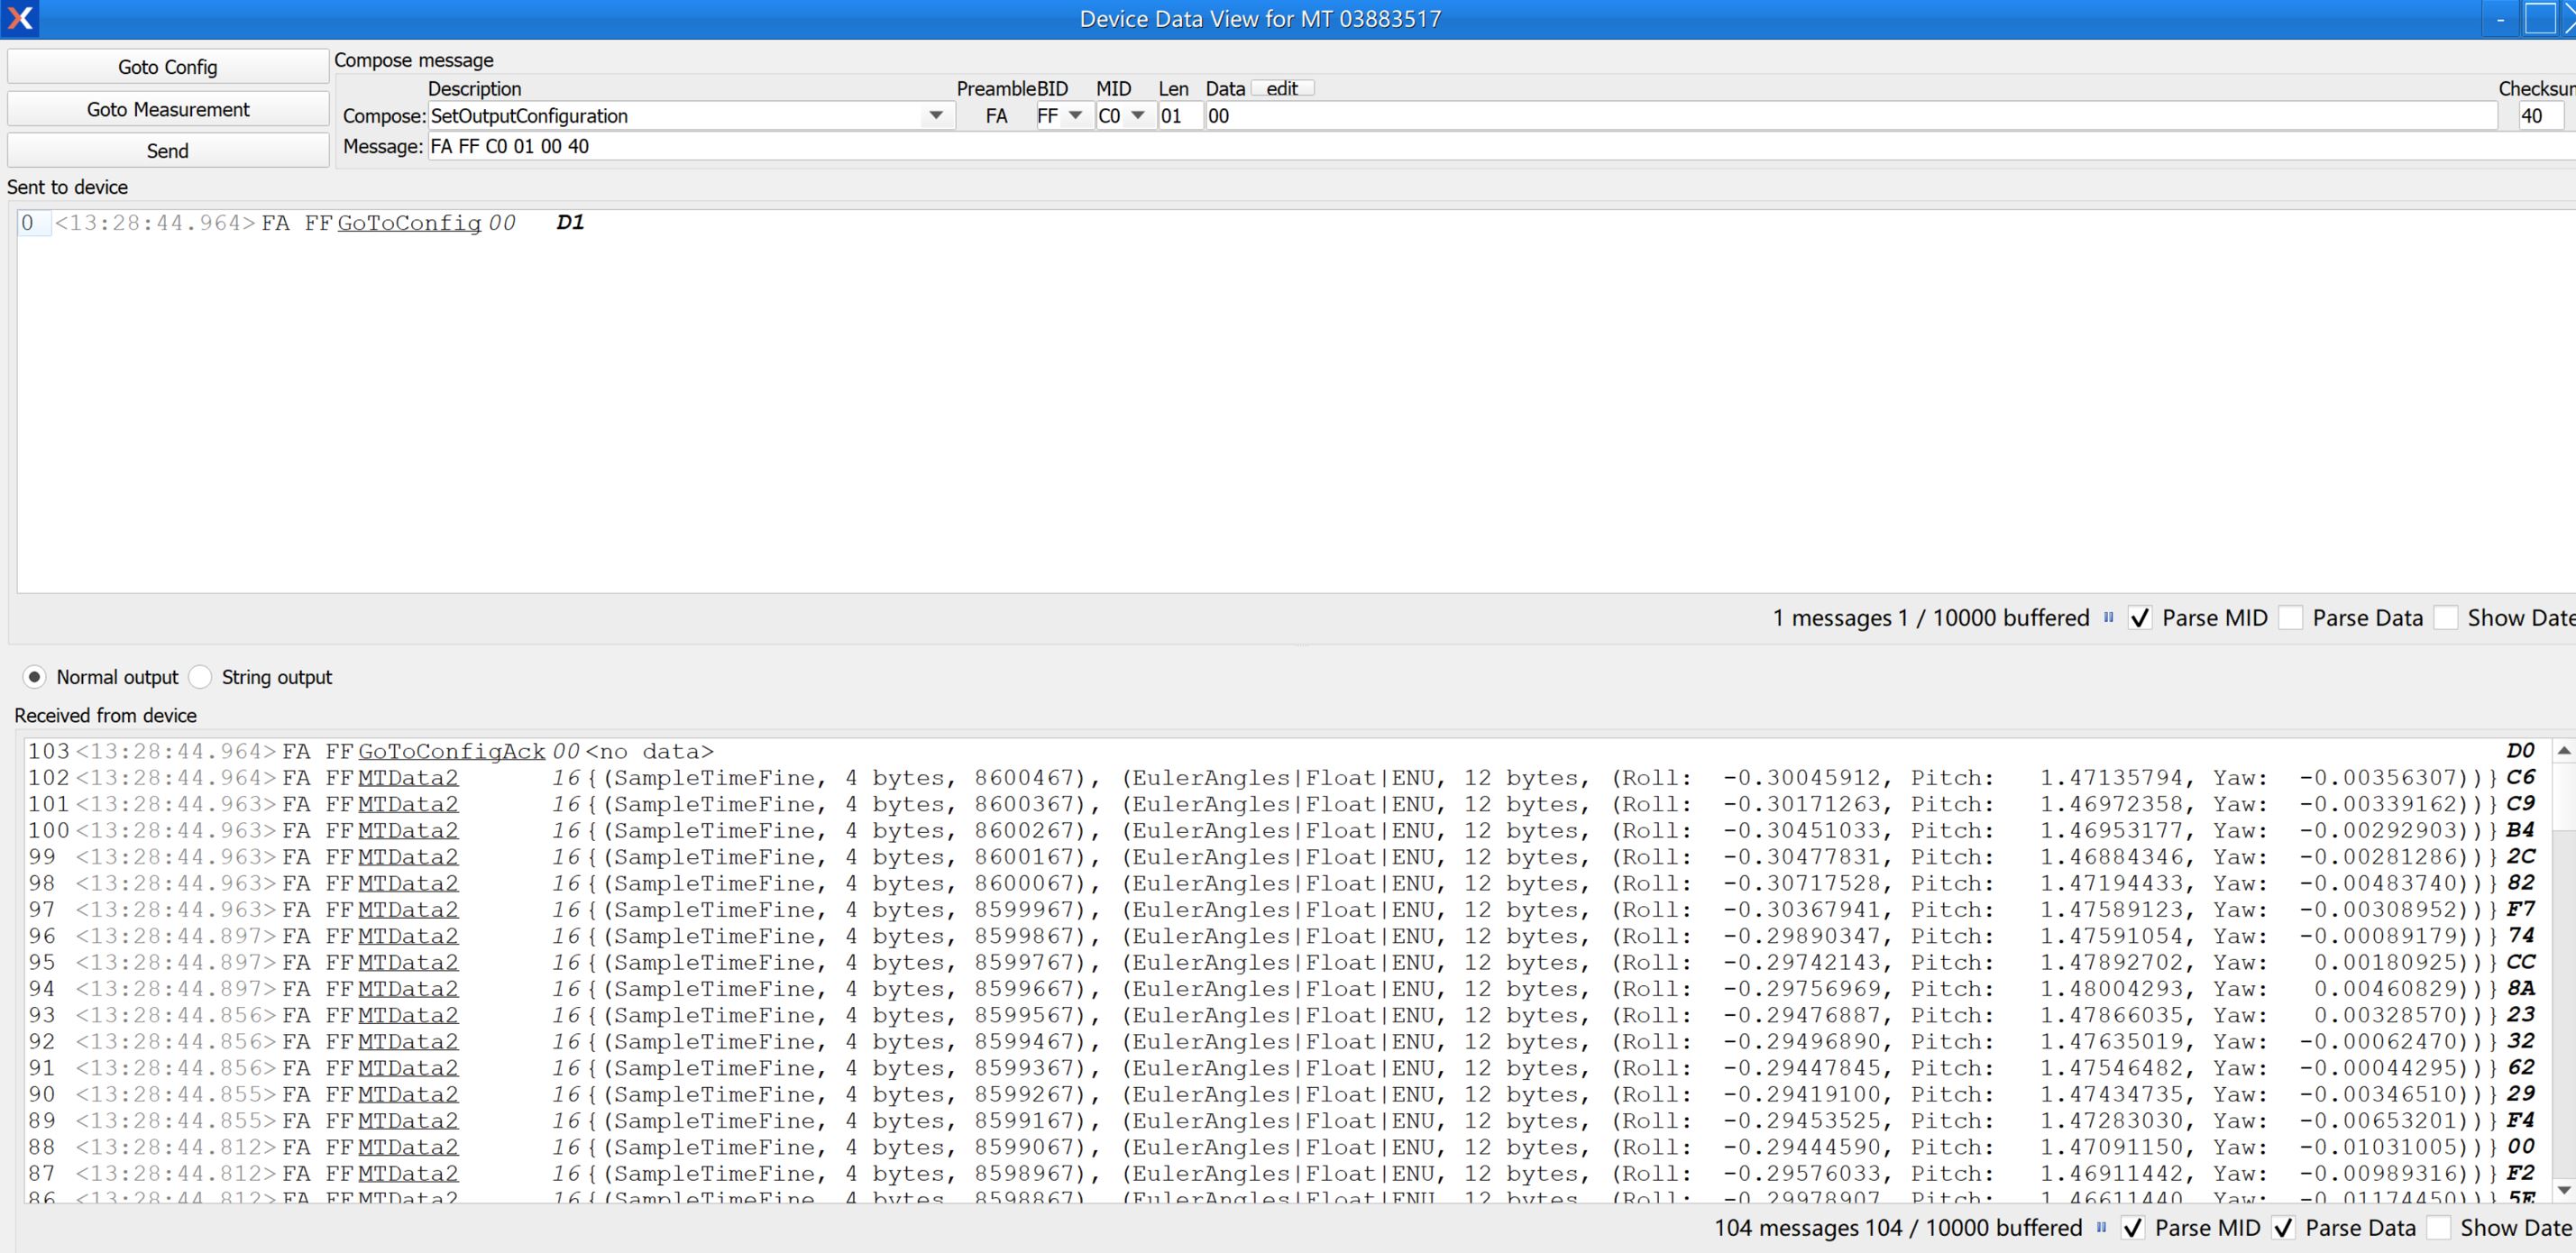2576x1253 pixels.
Task: Click the scroll-up arrow of the received list
Action: click(2563, 751)
